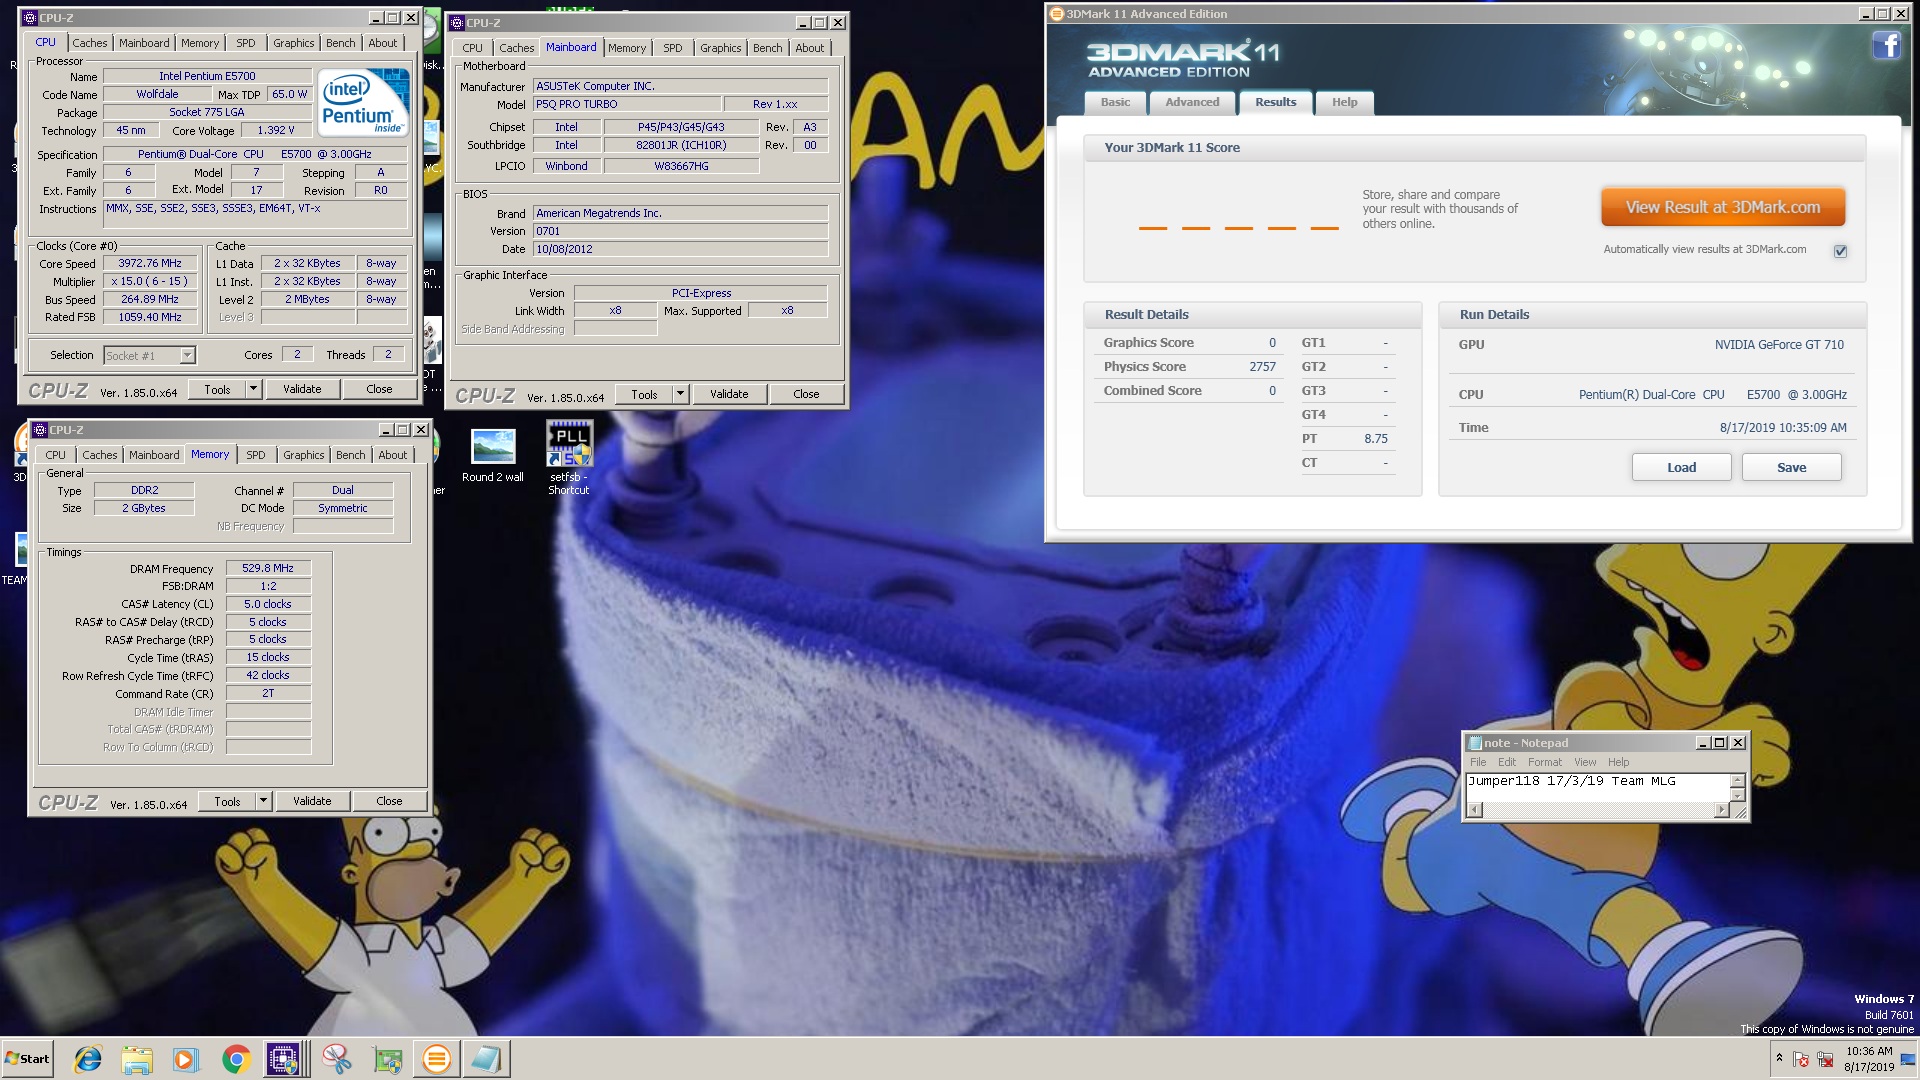Open the setfsb shortcut desktop icon
The height and width of the screenshot is (1080, 1920).
[x=569, y=457]
